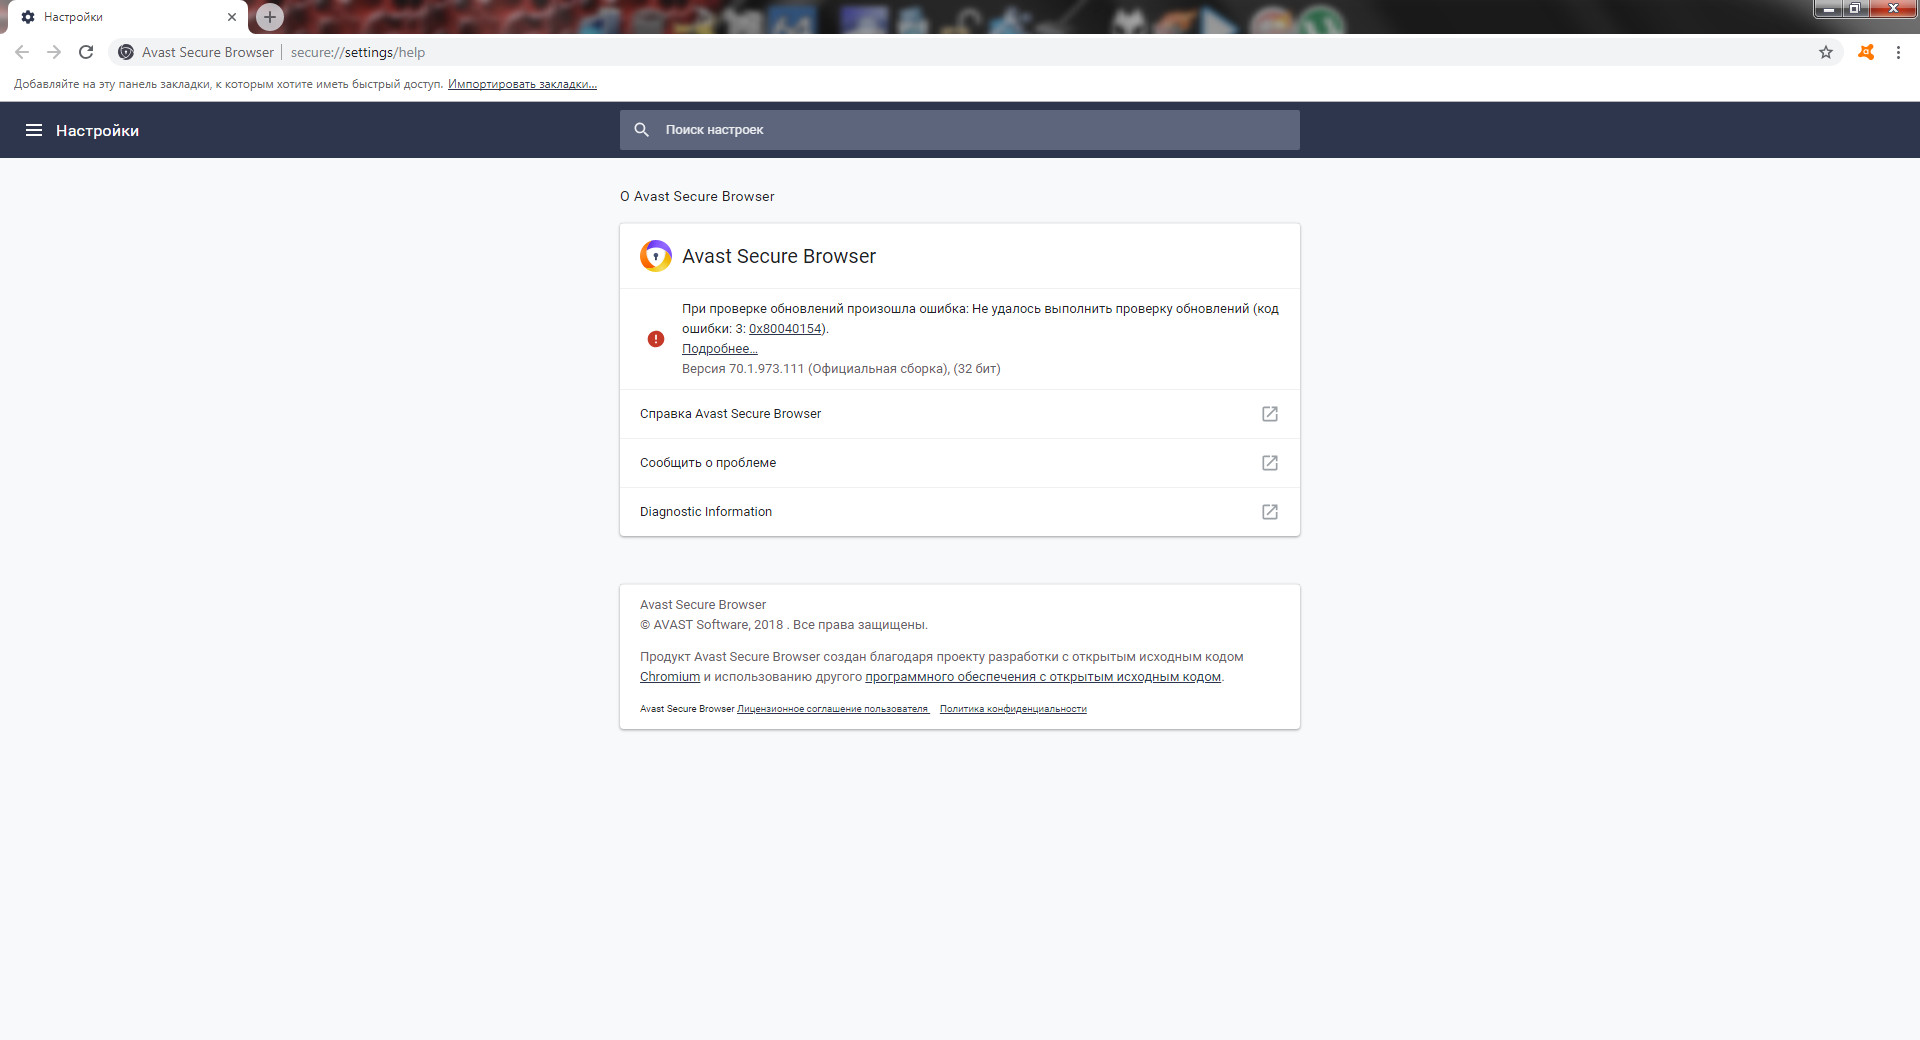This screenshot has height=1040, width=1920.
Task: Open Политика конфиденциальности link
Action: [1013, 709]
